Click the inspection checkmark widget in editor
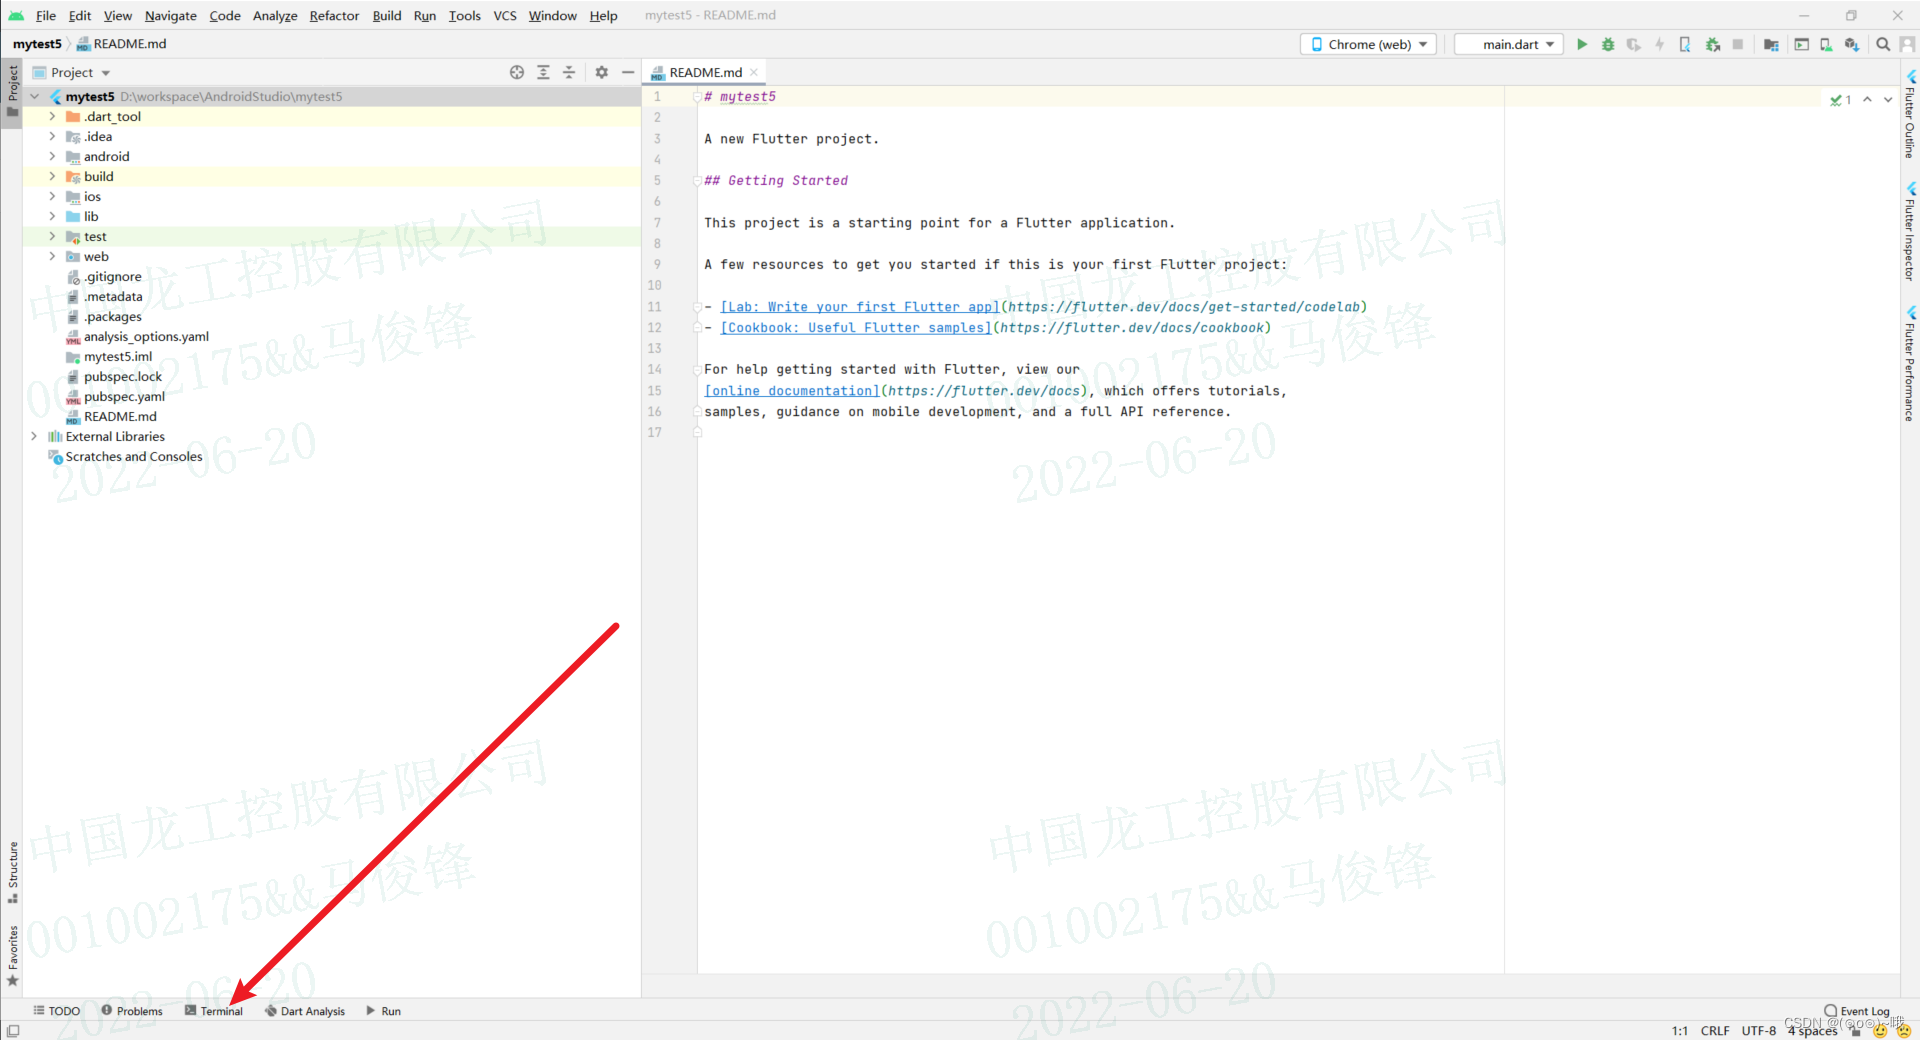This screenshot has width=1920, height=1040. click(x=1840, y=100)
